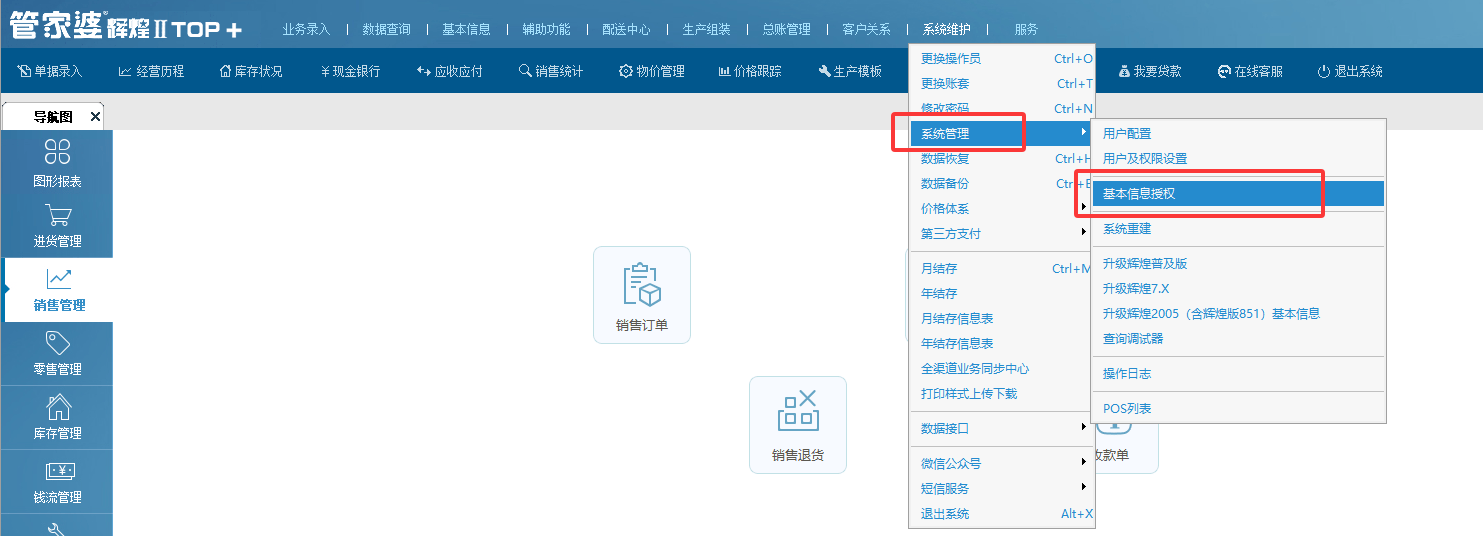Image resolution: width=1483 pixels, height=536 pixels.
Task: Open 库存状况 from the toolbar
Action: (x=250, y=71)
